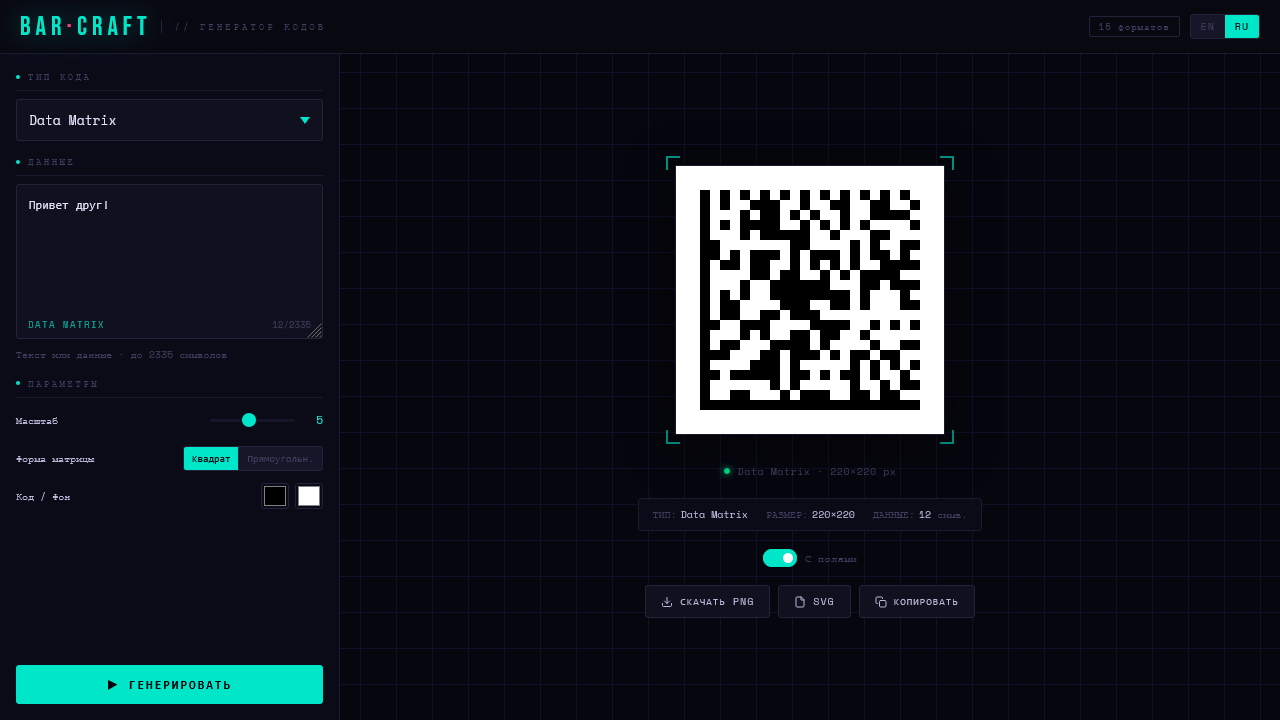Click the play icon on Генерировать
The width and height of the screenshot is (1280, 720).
click(x=113, y=685)
